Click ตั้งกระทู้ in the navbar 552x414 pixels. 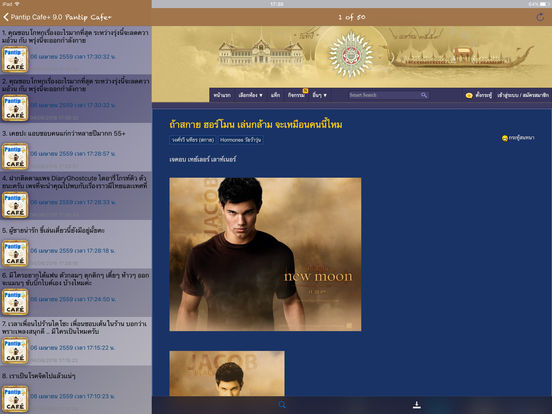tap(483, 95)
